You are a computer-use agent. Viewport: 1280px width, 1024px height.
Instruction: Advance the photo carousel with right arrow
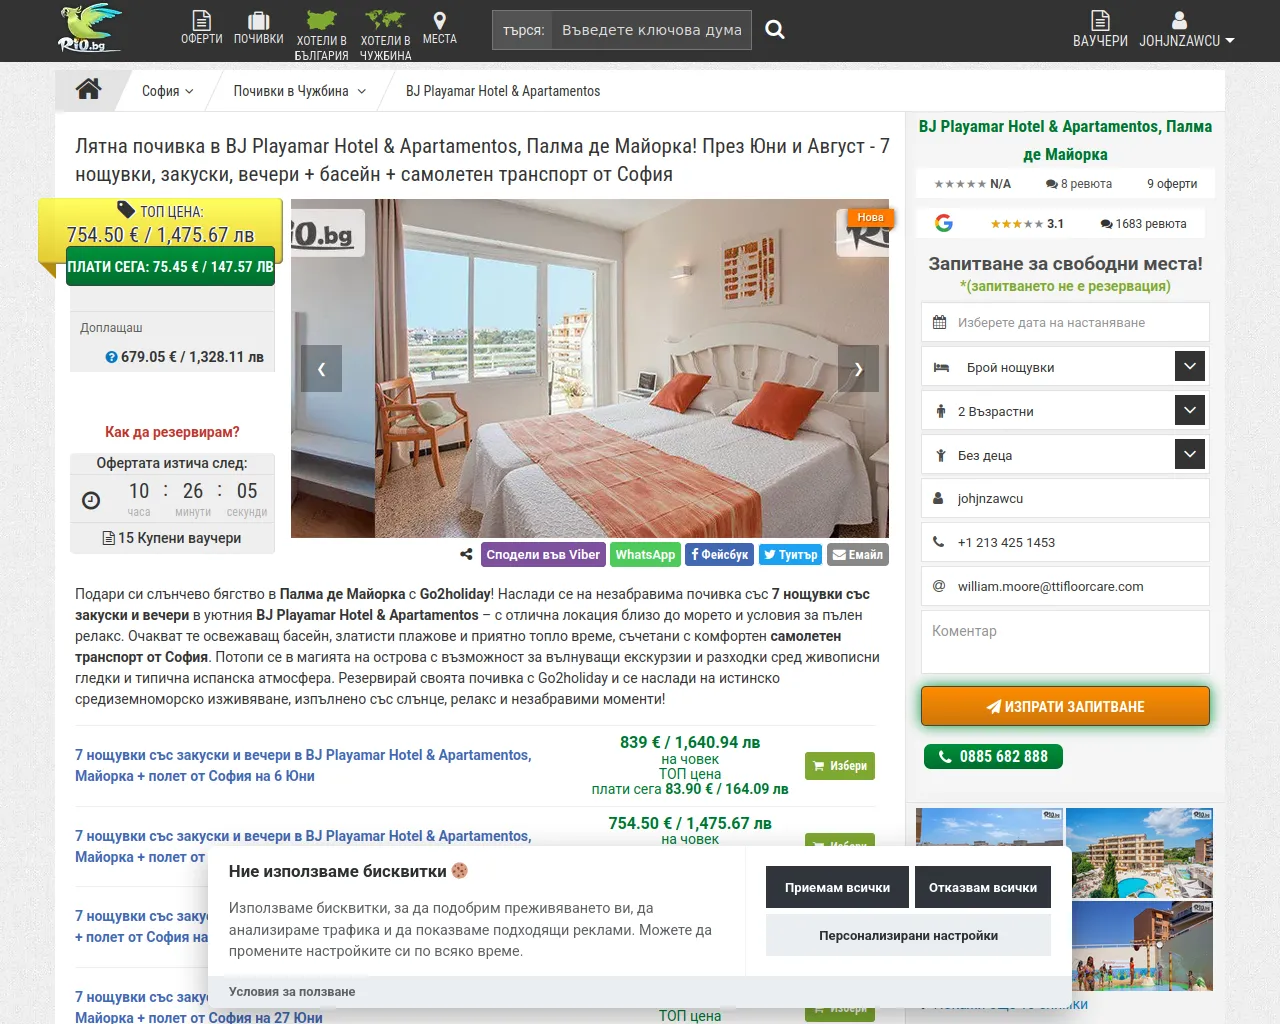858,368
